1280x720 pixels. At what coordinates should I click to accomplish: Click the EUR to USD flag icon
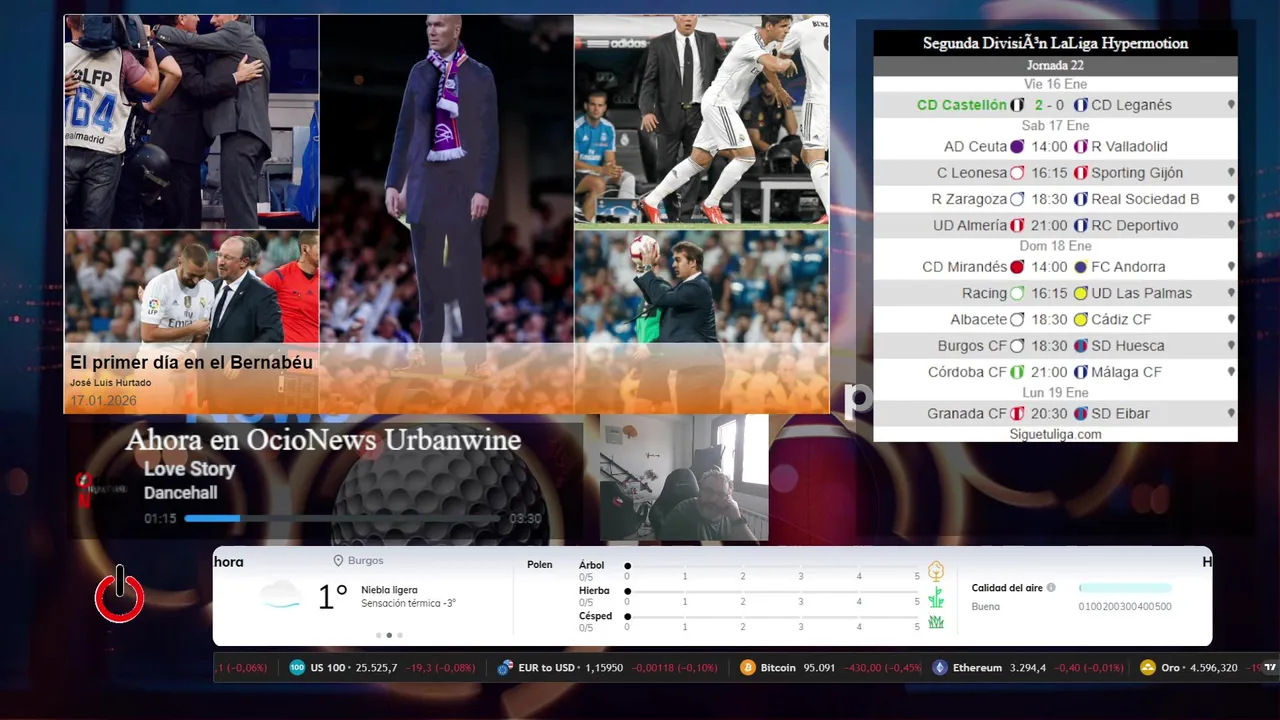506,668
